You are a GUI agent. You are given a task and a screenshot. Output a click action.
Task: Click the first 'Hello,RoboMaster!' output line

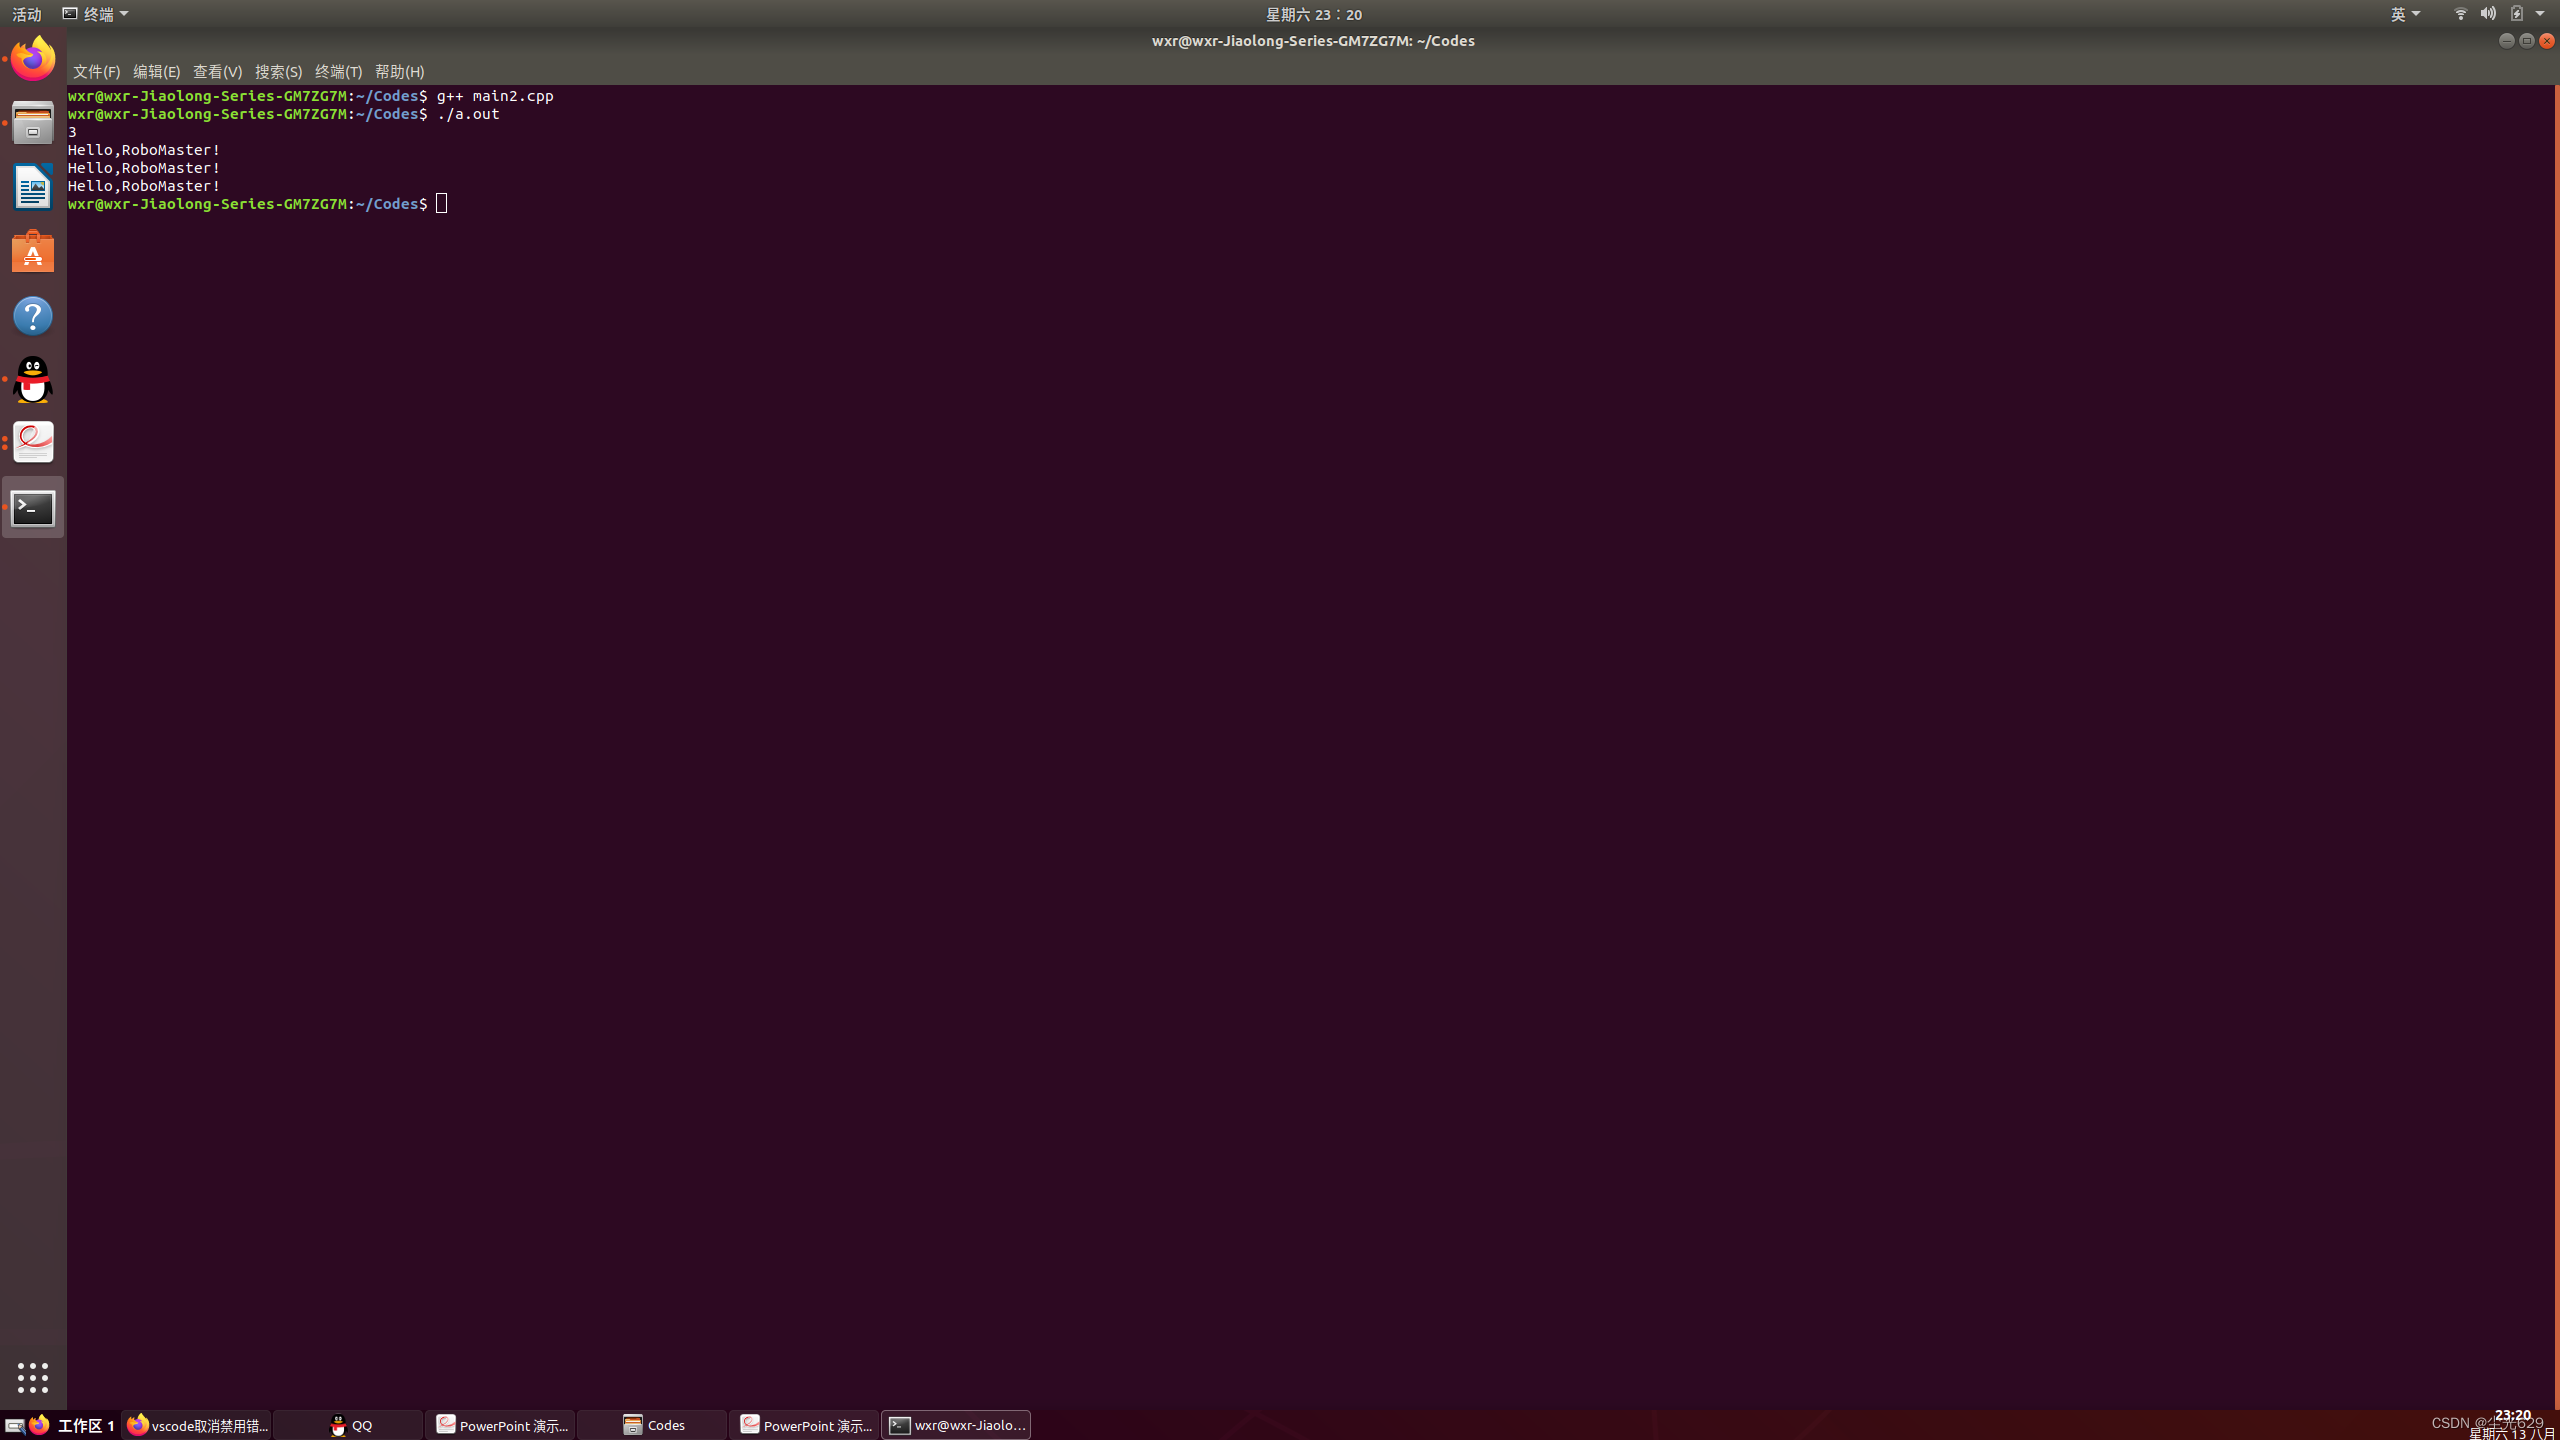tap(144, 150)
